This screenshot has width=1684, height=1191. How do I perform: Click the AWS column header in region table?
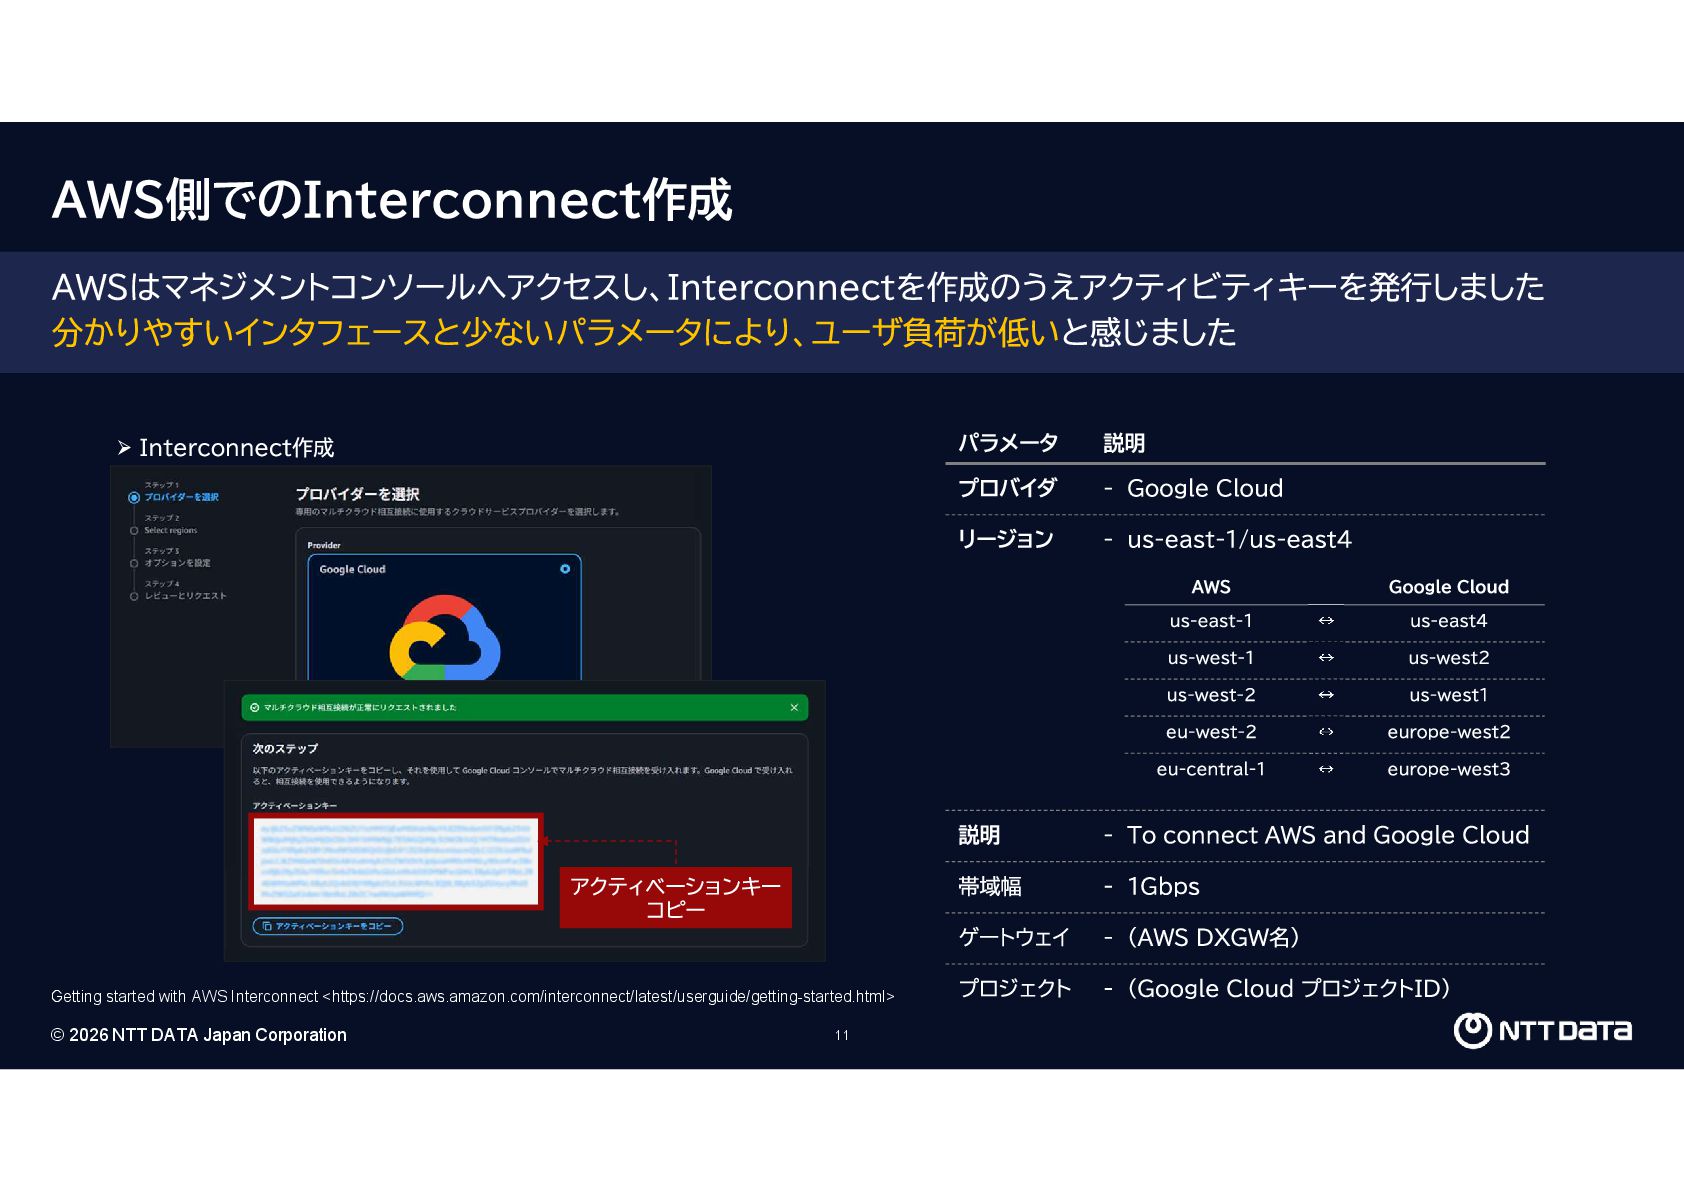1211,587
